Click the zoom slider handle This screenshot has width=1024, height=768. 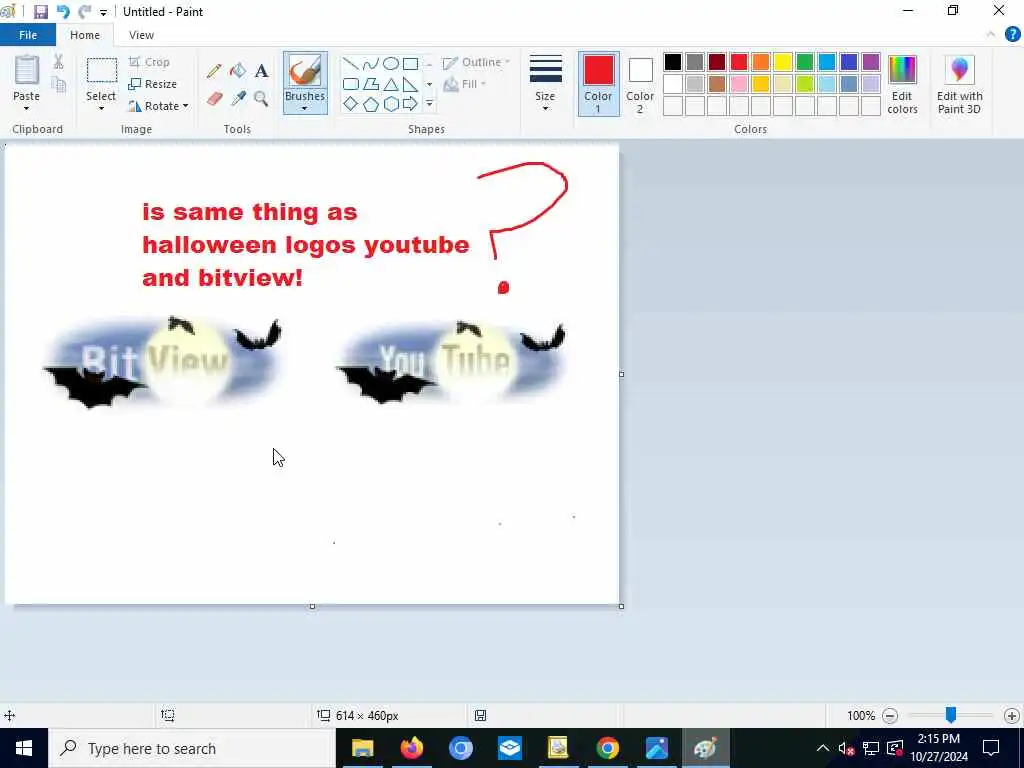pyautogui.click(x=951, y=715)
